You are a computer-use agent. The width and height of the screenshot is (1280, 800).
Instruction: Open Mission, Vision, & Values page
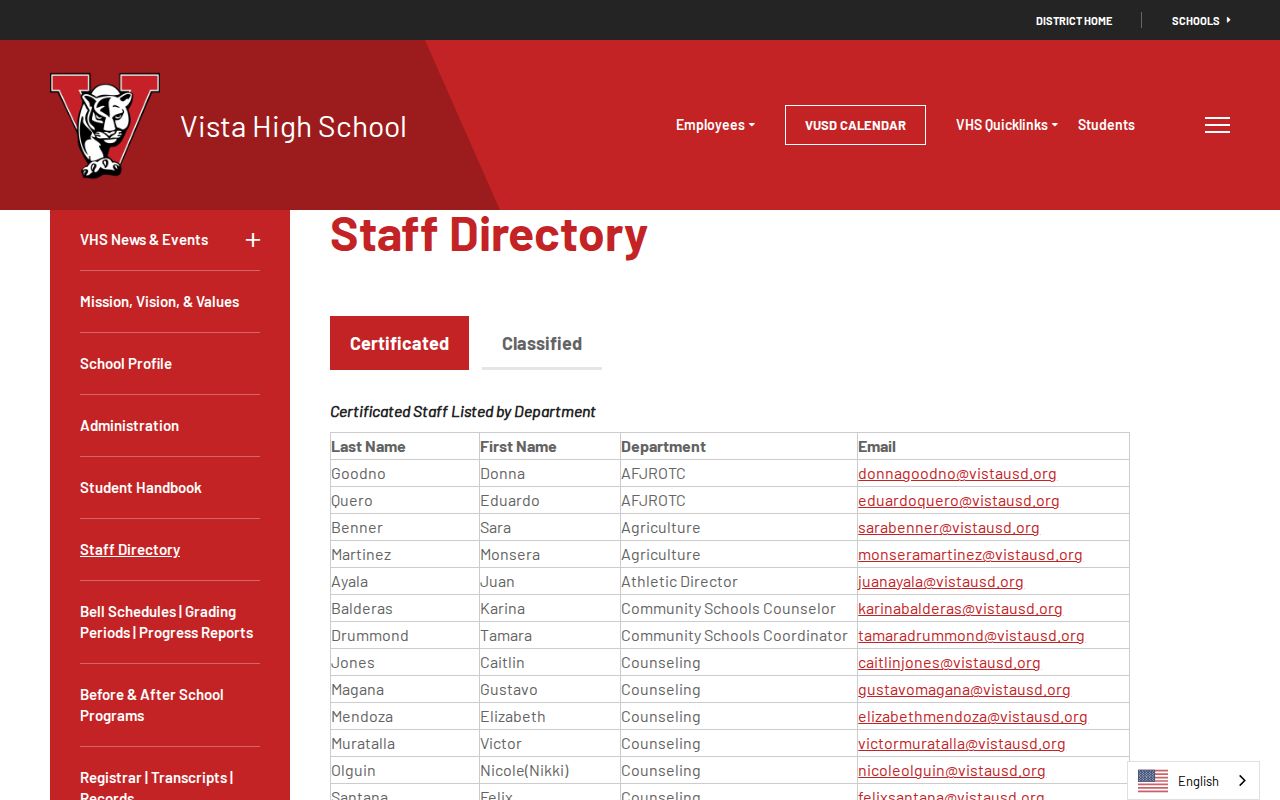[159, 302]
